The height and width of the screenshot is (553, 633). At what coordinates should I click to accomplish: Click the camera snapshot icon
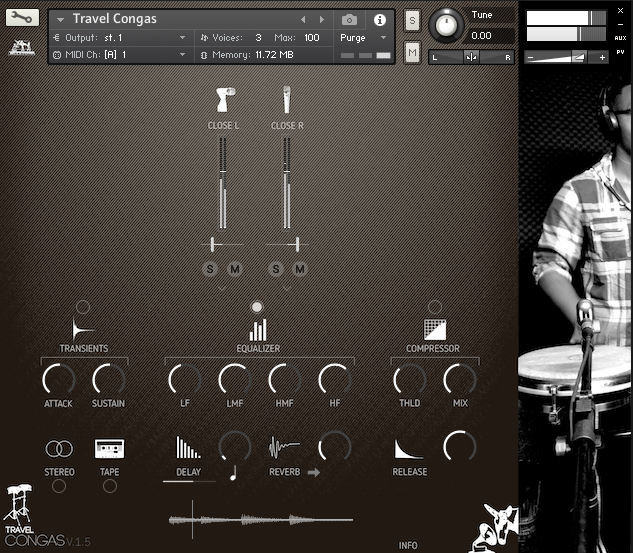pos(349,20)
